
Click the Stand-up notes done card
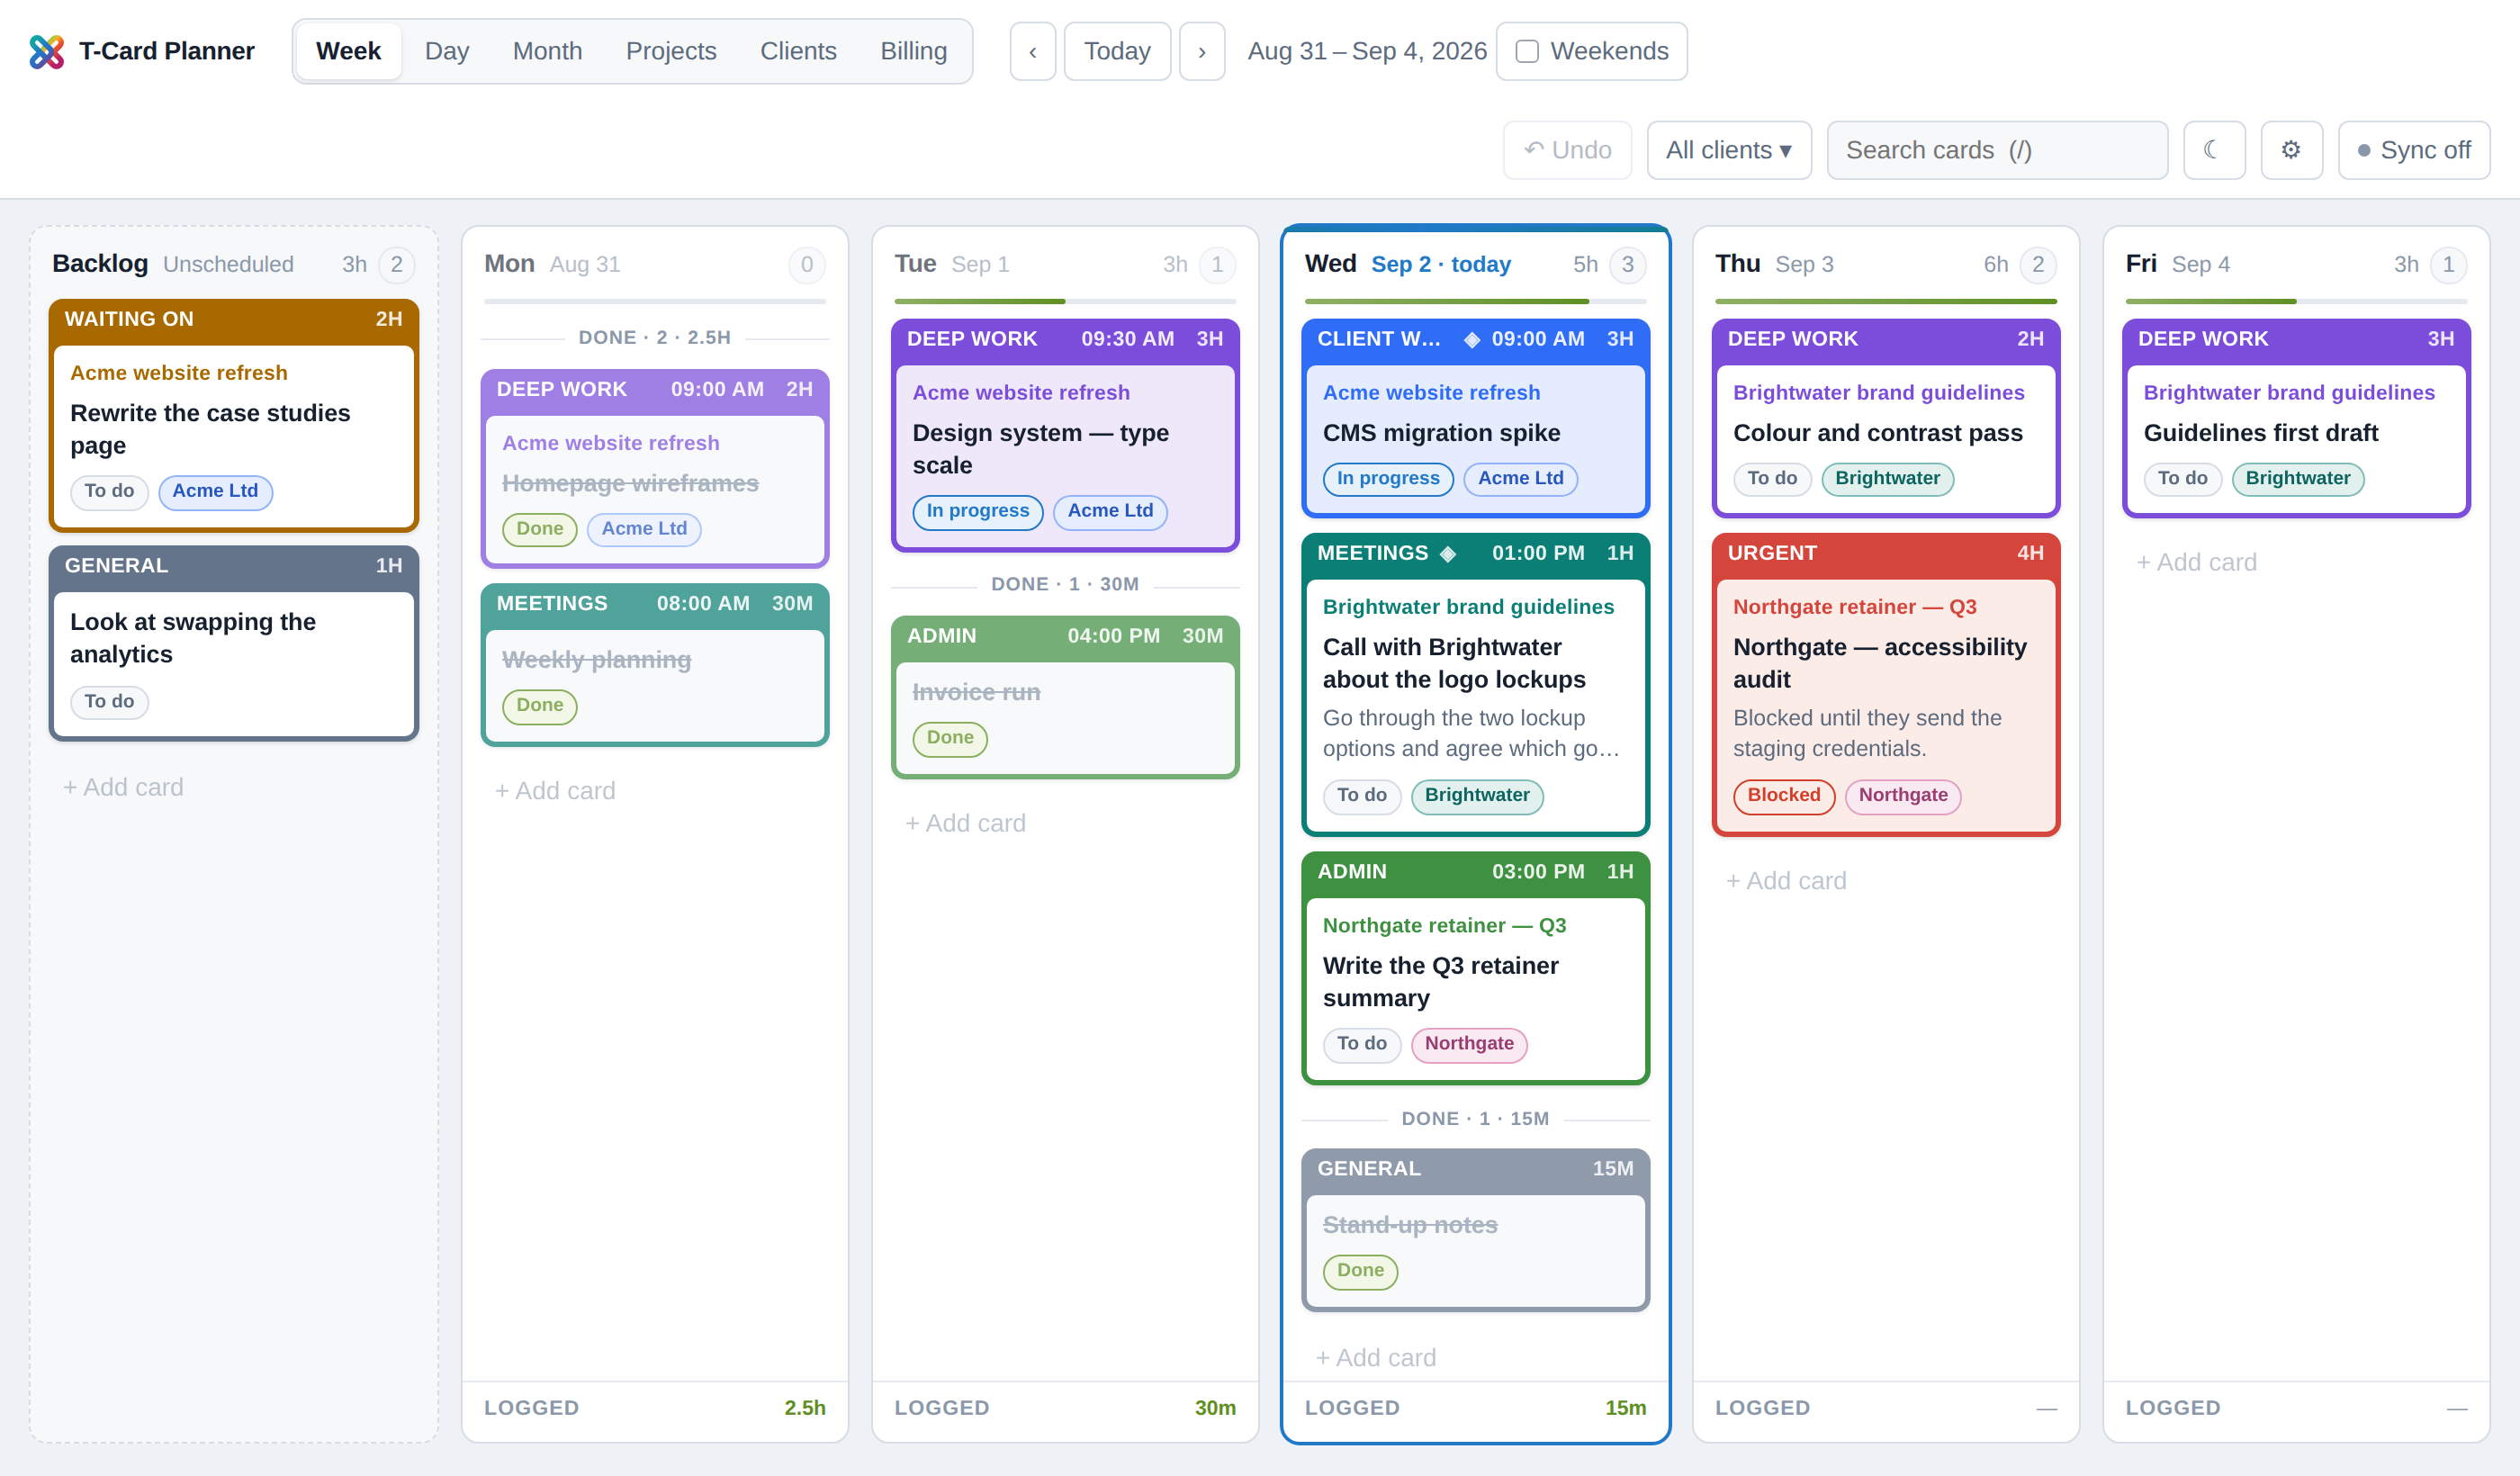coord(1475,1229)
